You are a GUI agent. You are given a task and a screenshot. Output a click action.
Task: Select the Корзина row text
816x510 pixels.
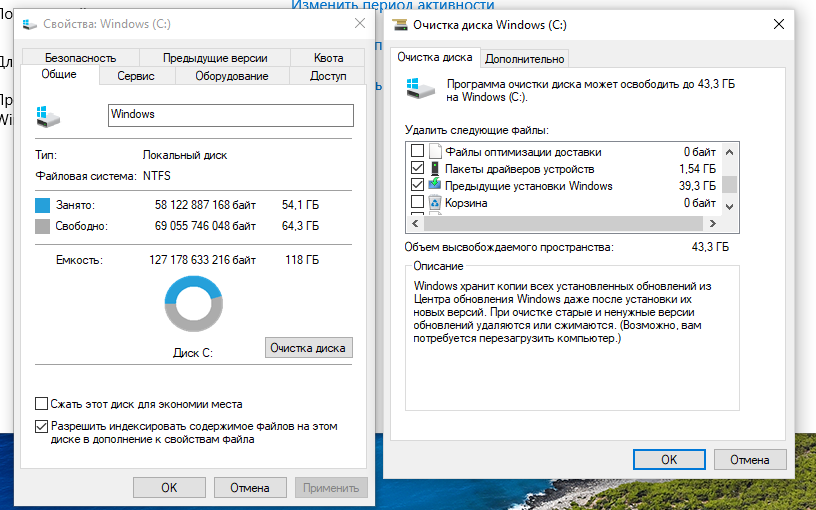[466, 203]
